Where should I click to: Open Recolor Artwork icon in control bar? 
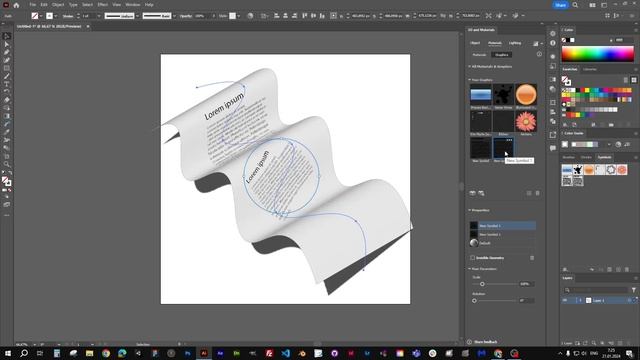pyautogui.click(x=250, y=16)
